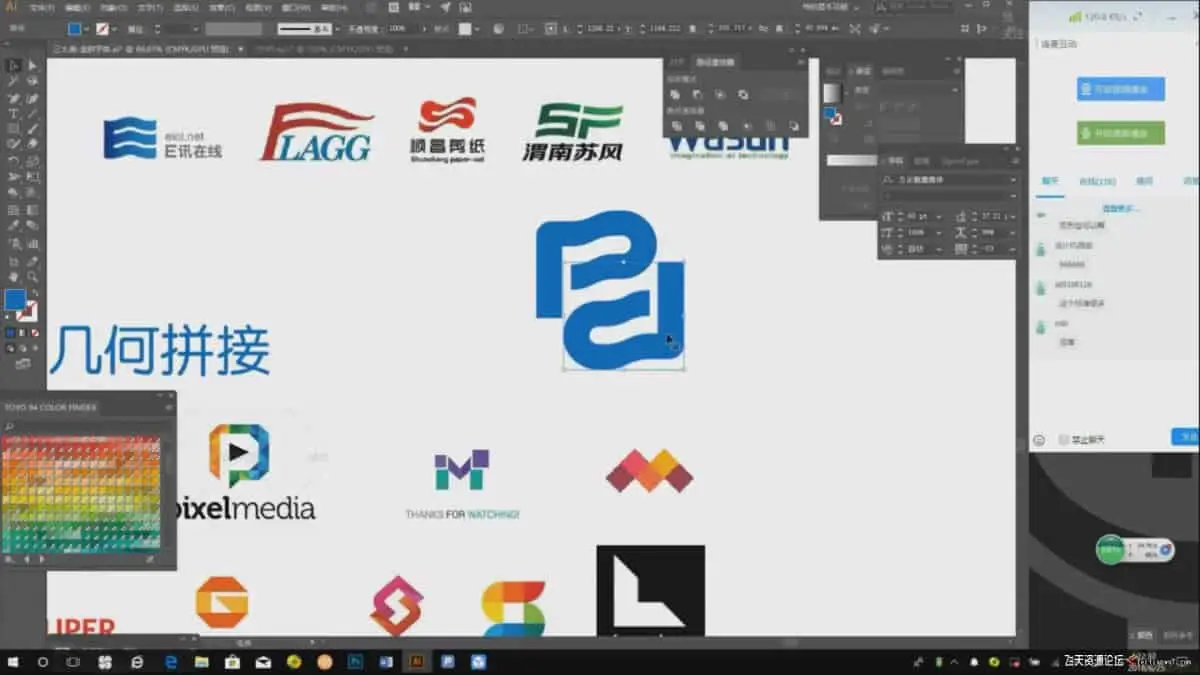Click the 查看更多 link in chat

(x=1121, y=208)
